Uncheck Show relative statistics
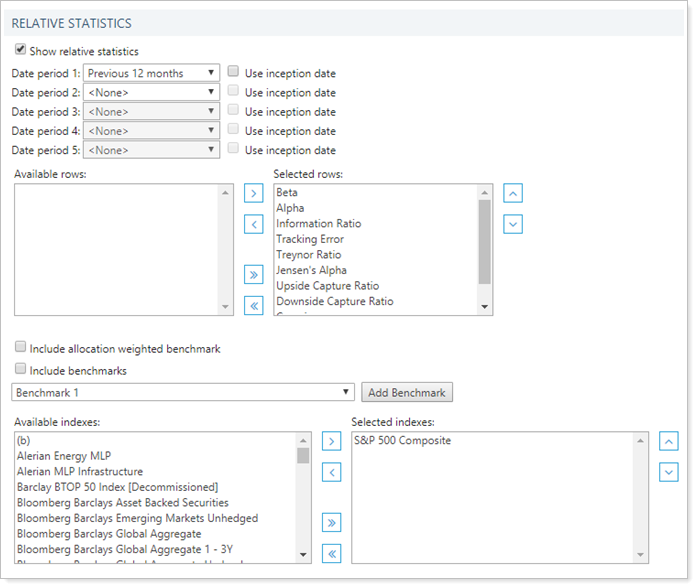 pyautogui.click(x=21, y=50)
